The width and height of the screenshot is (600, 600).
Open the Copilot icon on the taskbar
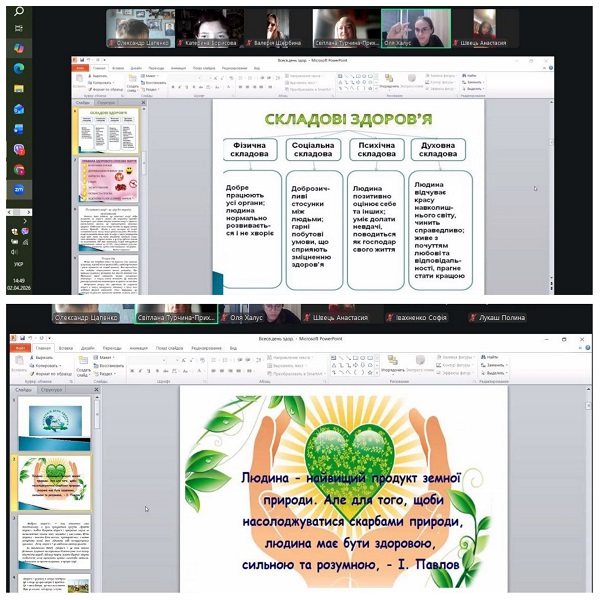(x=19, y=47)
